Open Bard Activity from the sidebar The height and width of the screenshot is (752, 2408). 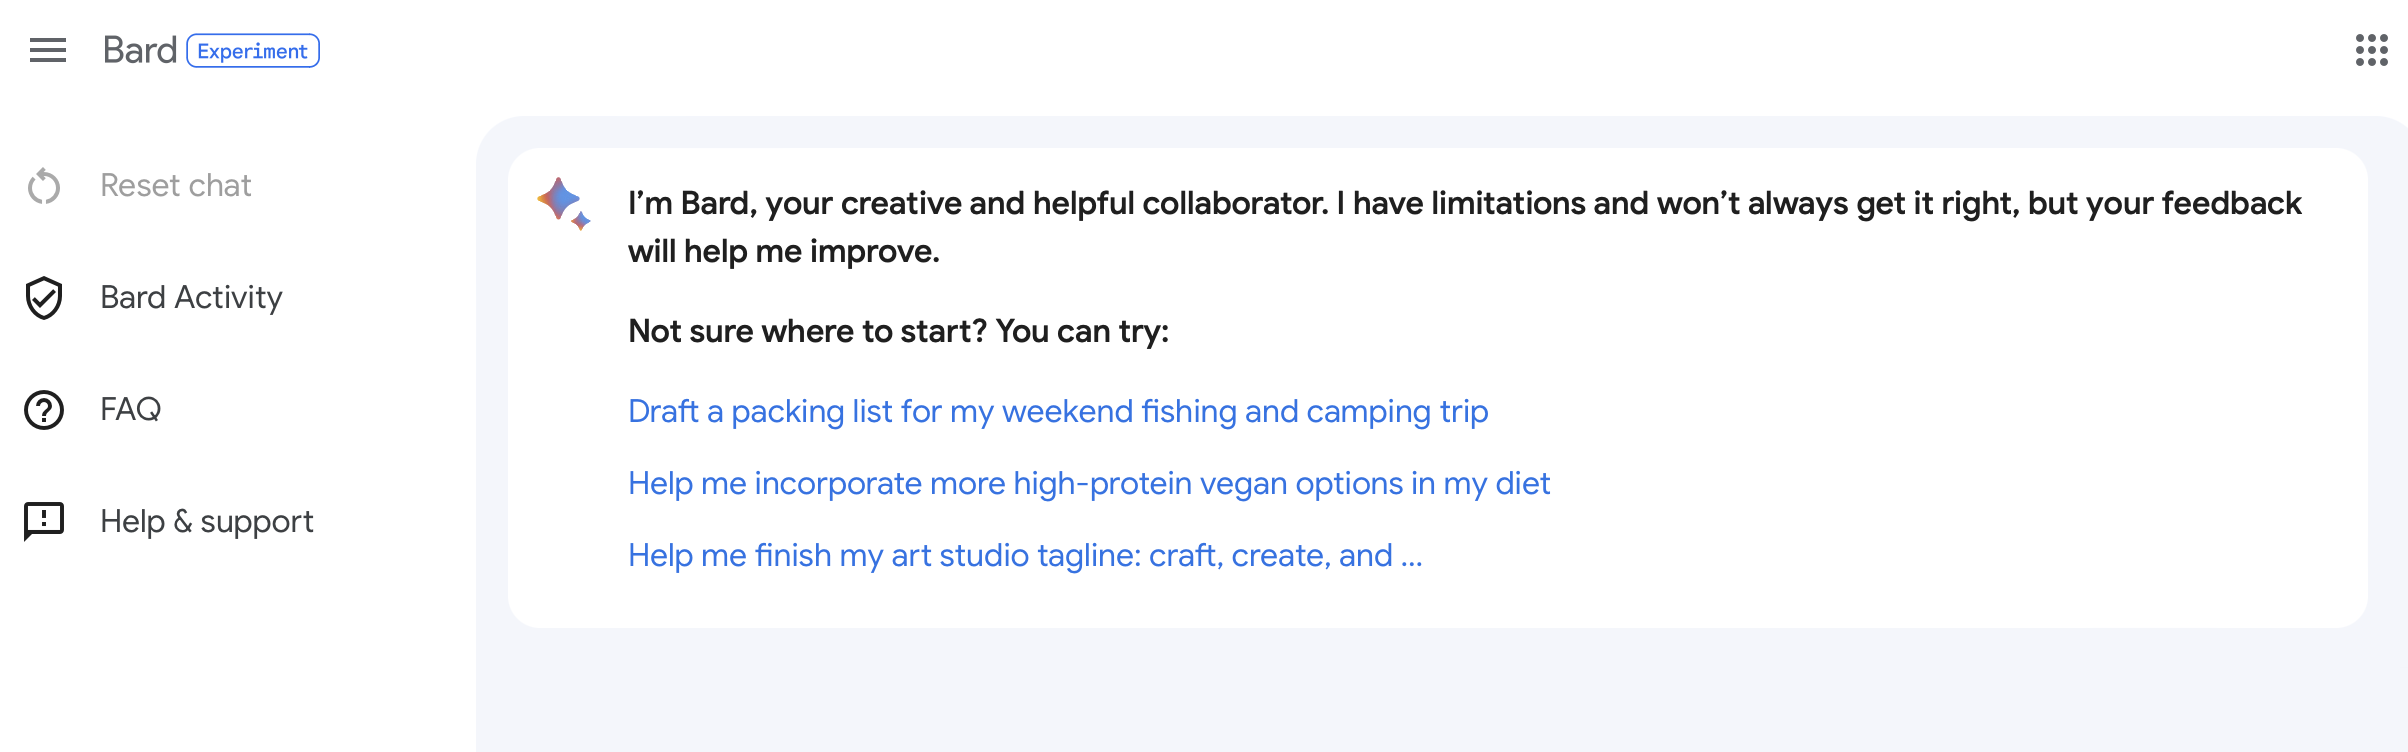tap(191, 298)
